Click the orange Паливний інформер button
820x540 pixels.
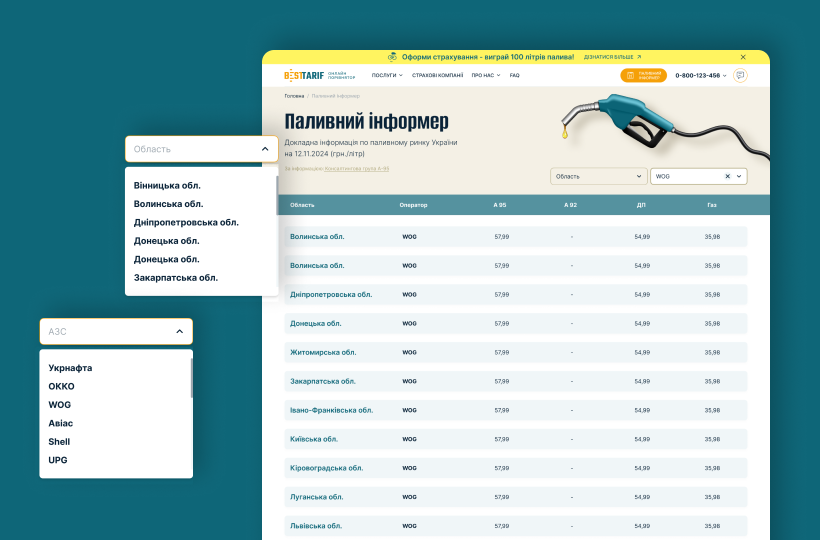click(643, 75)
